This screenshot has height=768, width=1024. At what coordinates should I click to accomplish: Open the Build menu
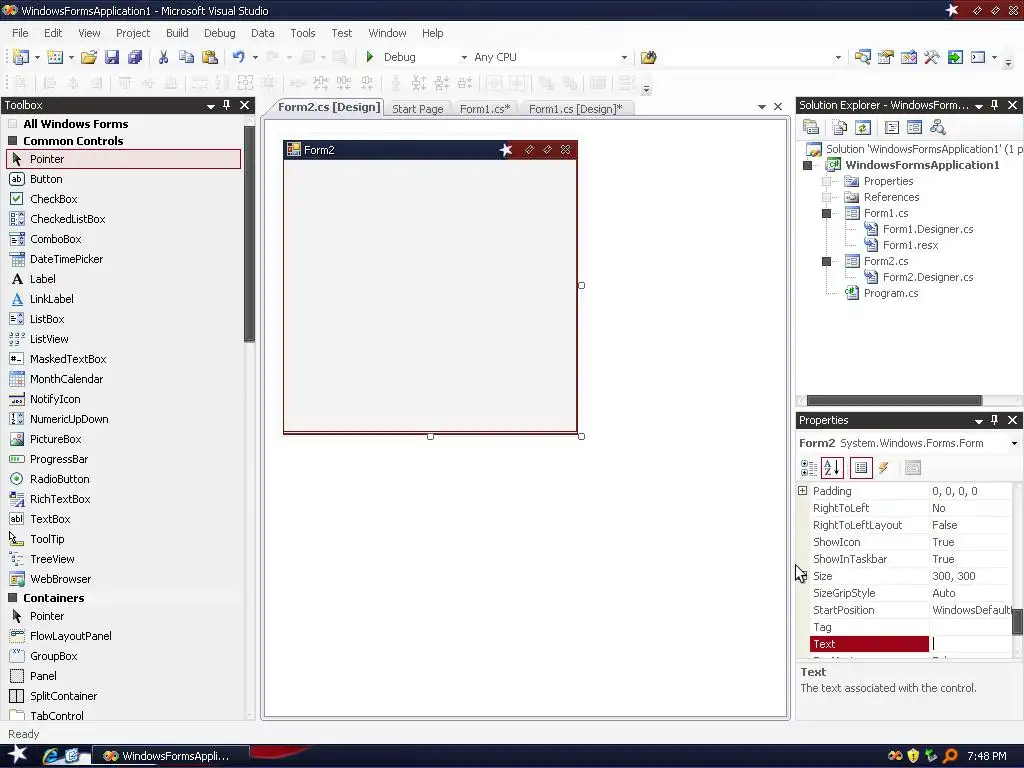pyautogui.click(x=177, y=33)
